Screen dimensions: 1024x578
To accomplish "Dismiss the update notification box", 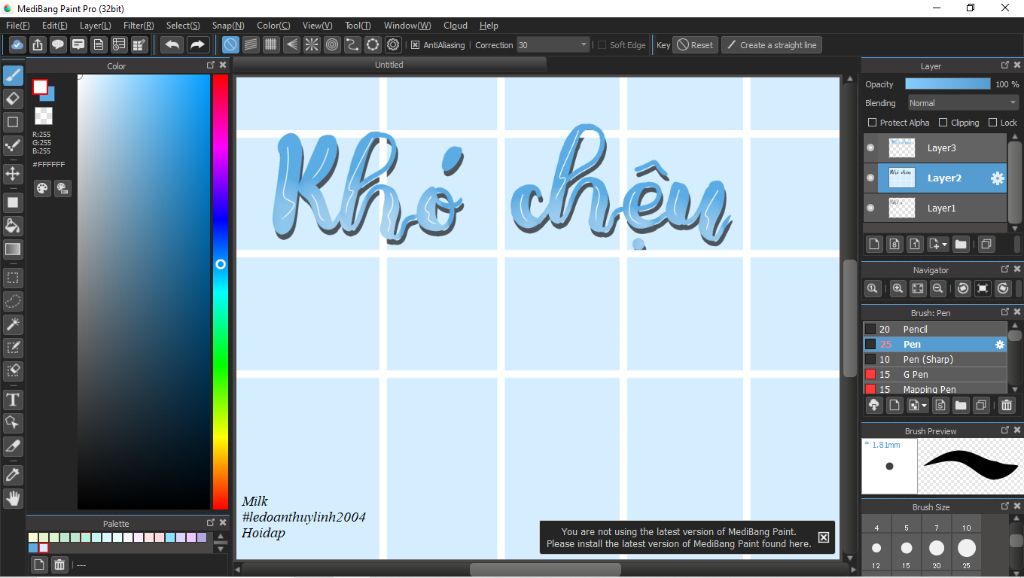I will pyautogui.click(x=824, y=537).
